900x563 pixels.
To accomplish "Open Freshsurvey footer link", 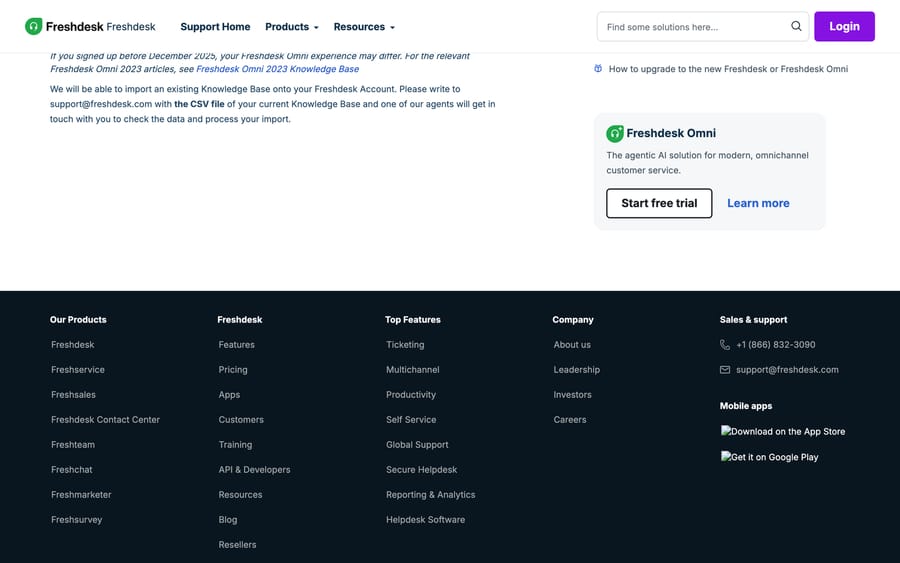I will point(76,519).
